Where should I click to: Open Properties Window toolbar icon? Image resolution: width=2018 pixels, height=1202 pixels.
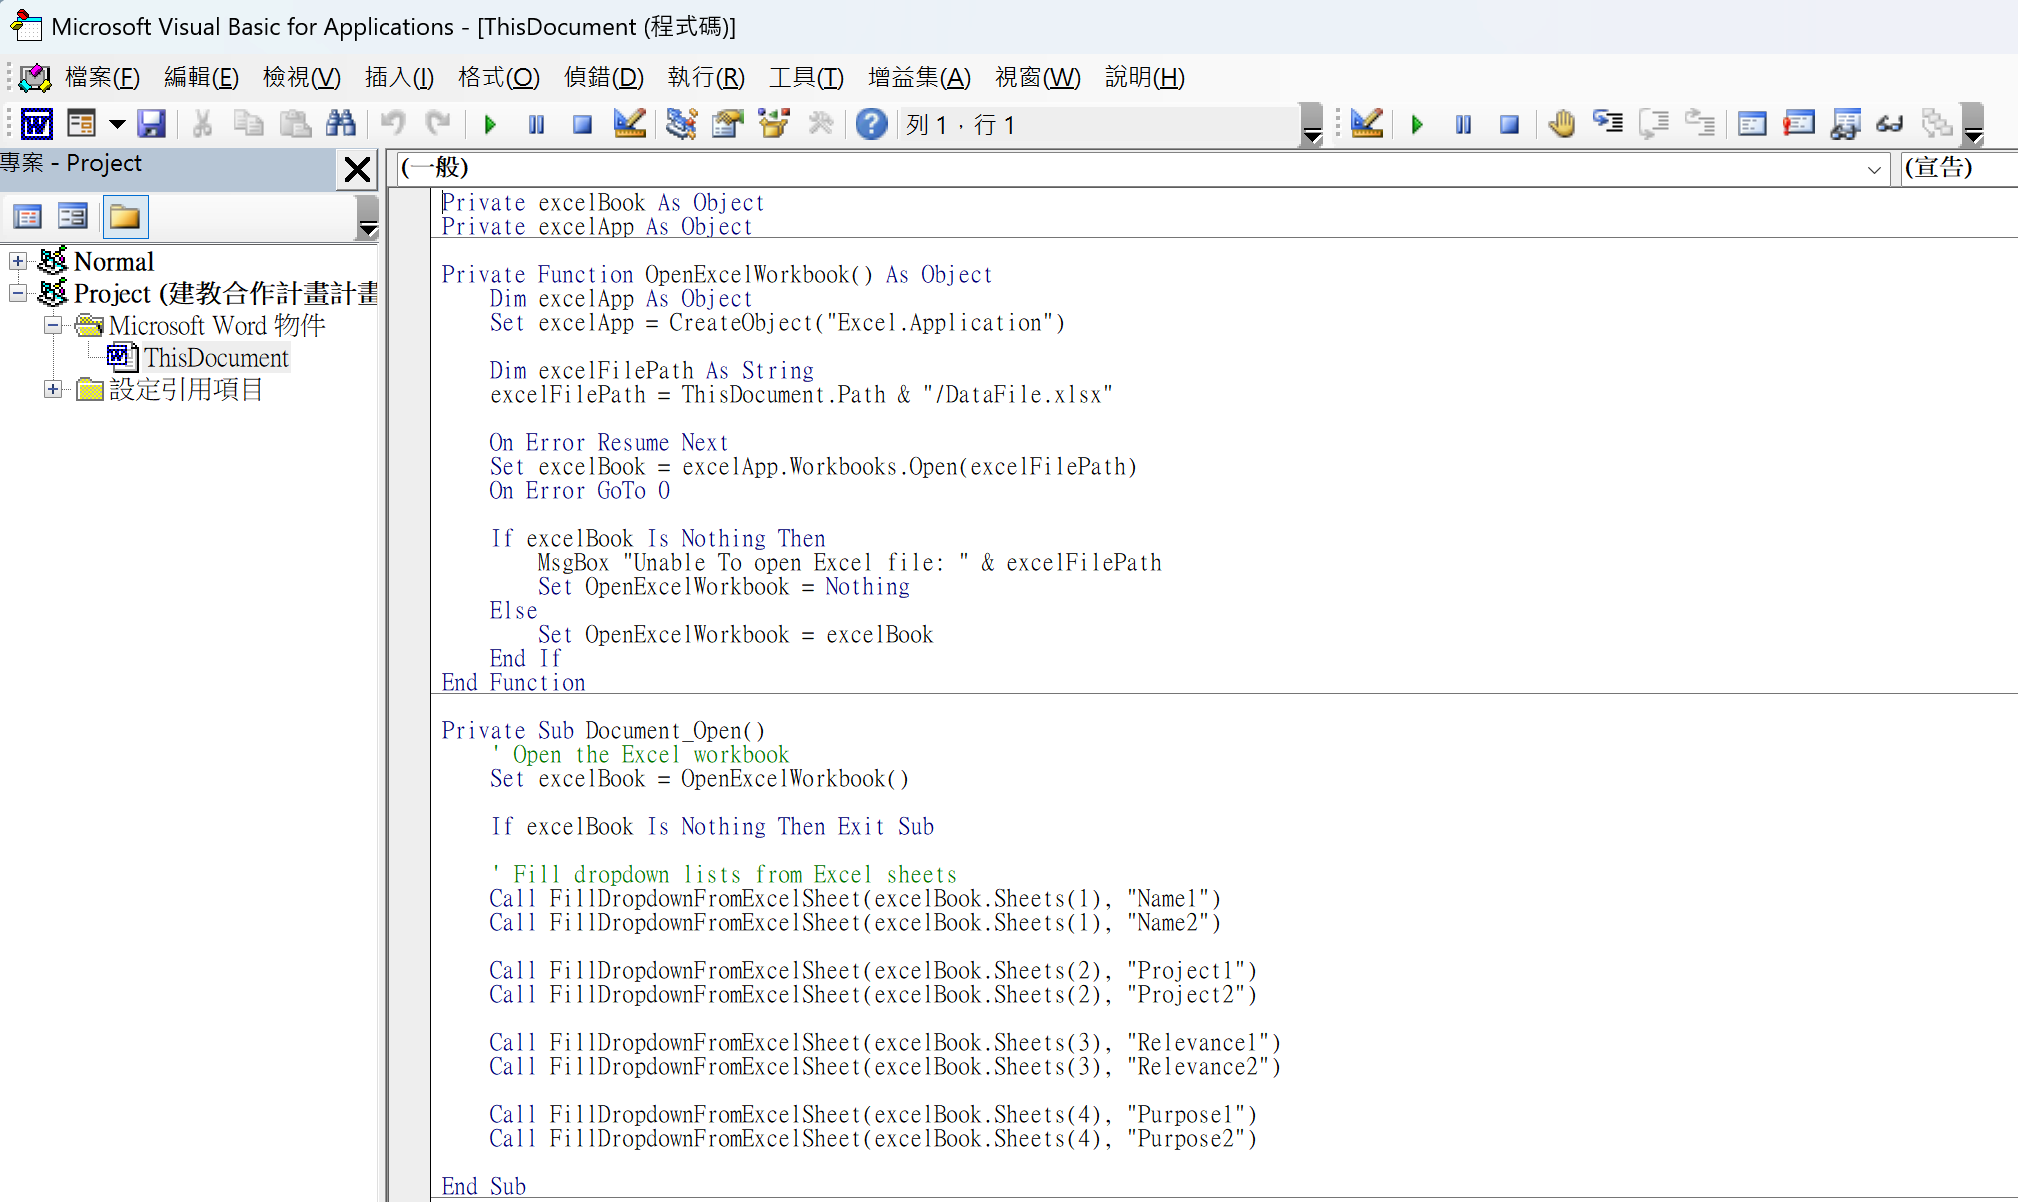[x=728, y=124]
